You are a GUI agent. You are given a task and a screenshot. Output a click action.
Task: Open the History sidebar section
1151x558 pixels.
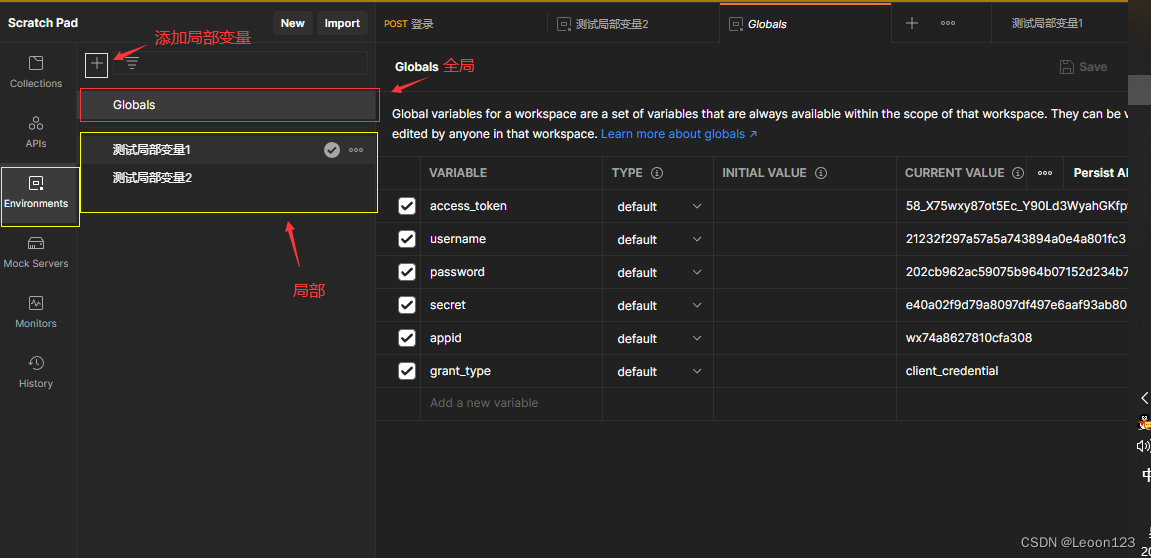(36, 373)
